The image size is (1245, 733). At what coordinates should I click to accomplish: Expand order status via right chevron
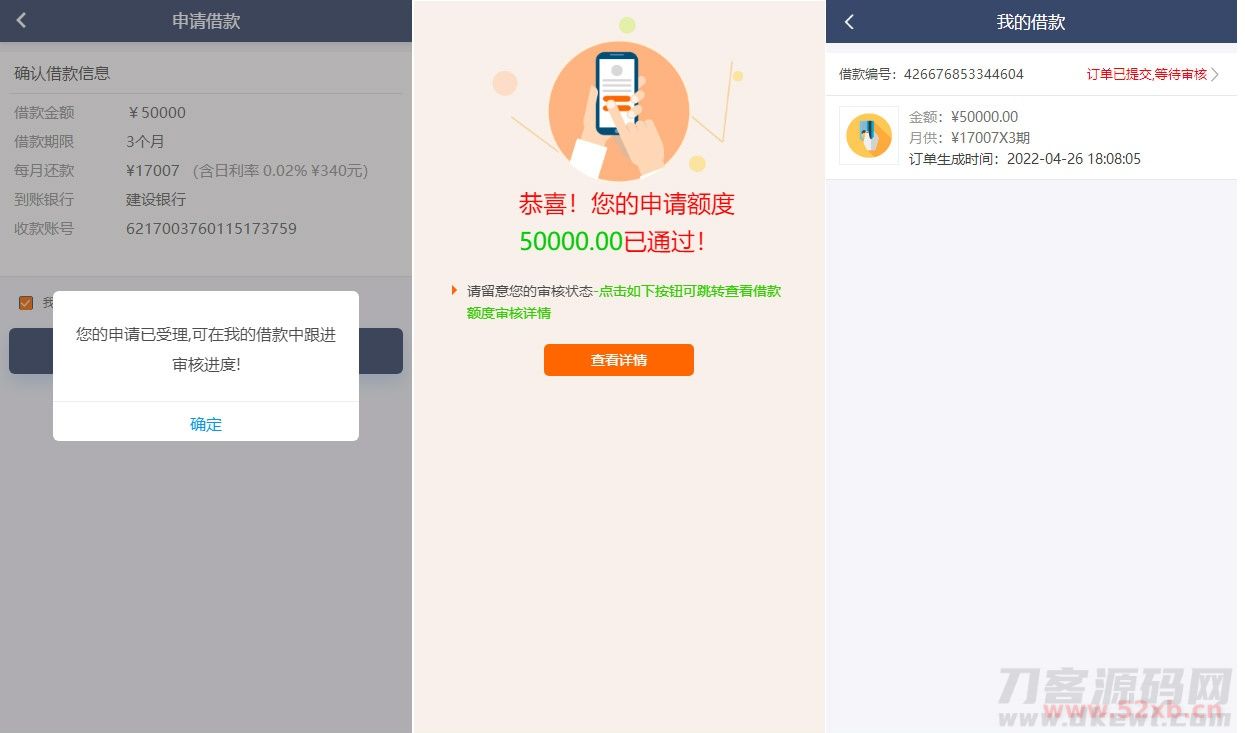[x=1215, y=74]
